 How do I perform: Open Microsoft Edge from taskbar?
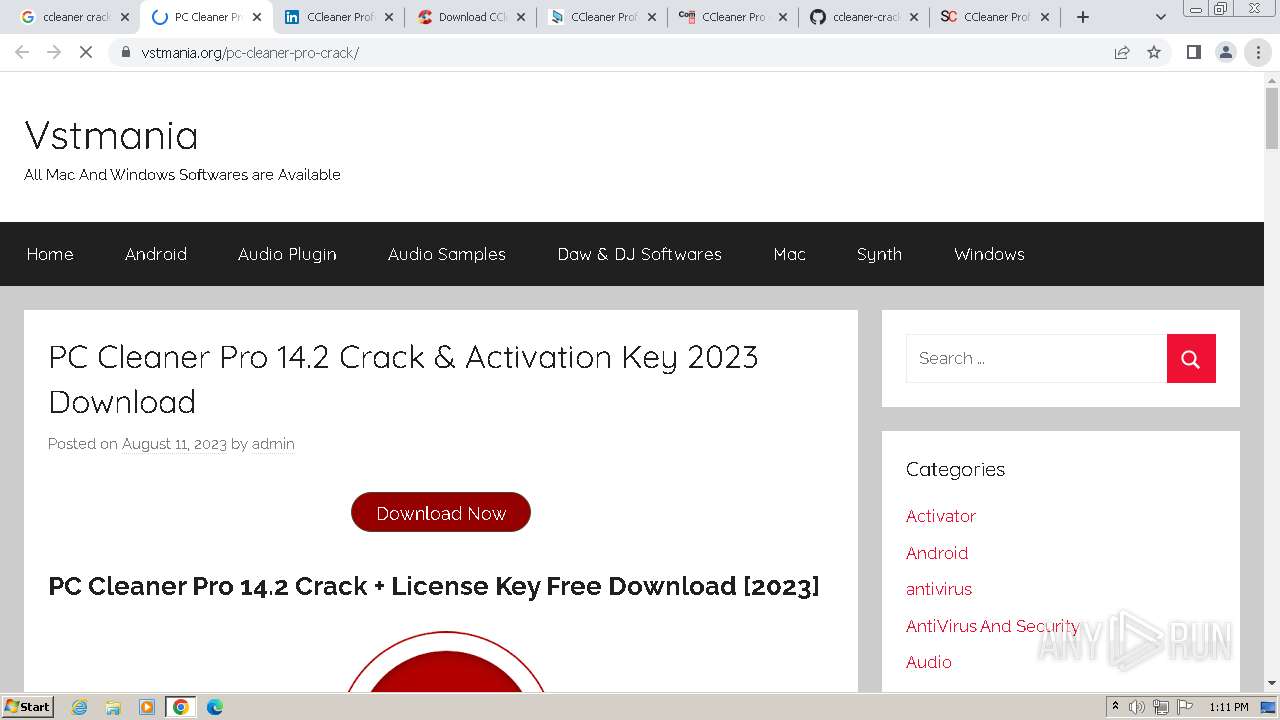click(x=215, y=707)
